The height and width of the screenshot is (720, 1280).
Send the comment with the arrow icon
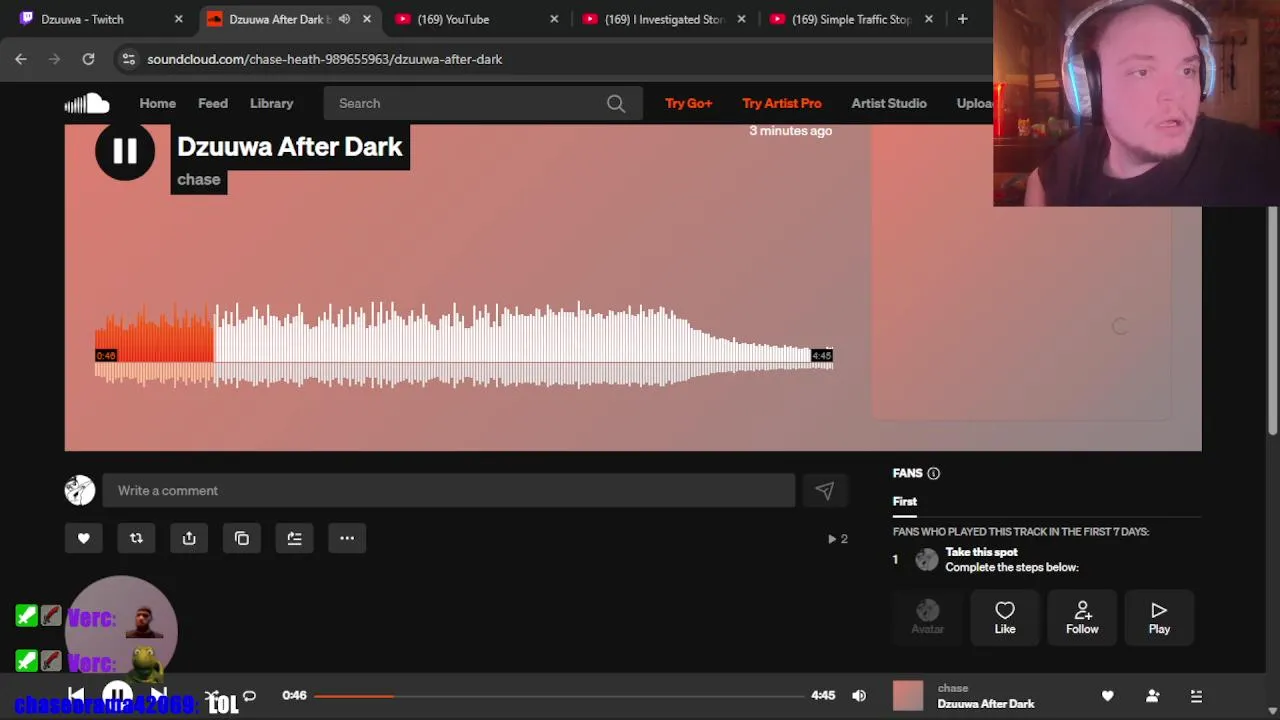tap(824, 491)
